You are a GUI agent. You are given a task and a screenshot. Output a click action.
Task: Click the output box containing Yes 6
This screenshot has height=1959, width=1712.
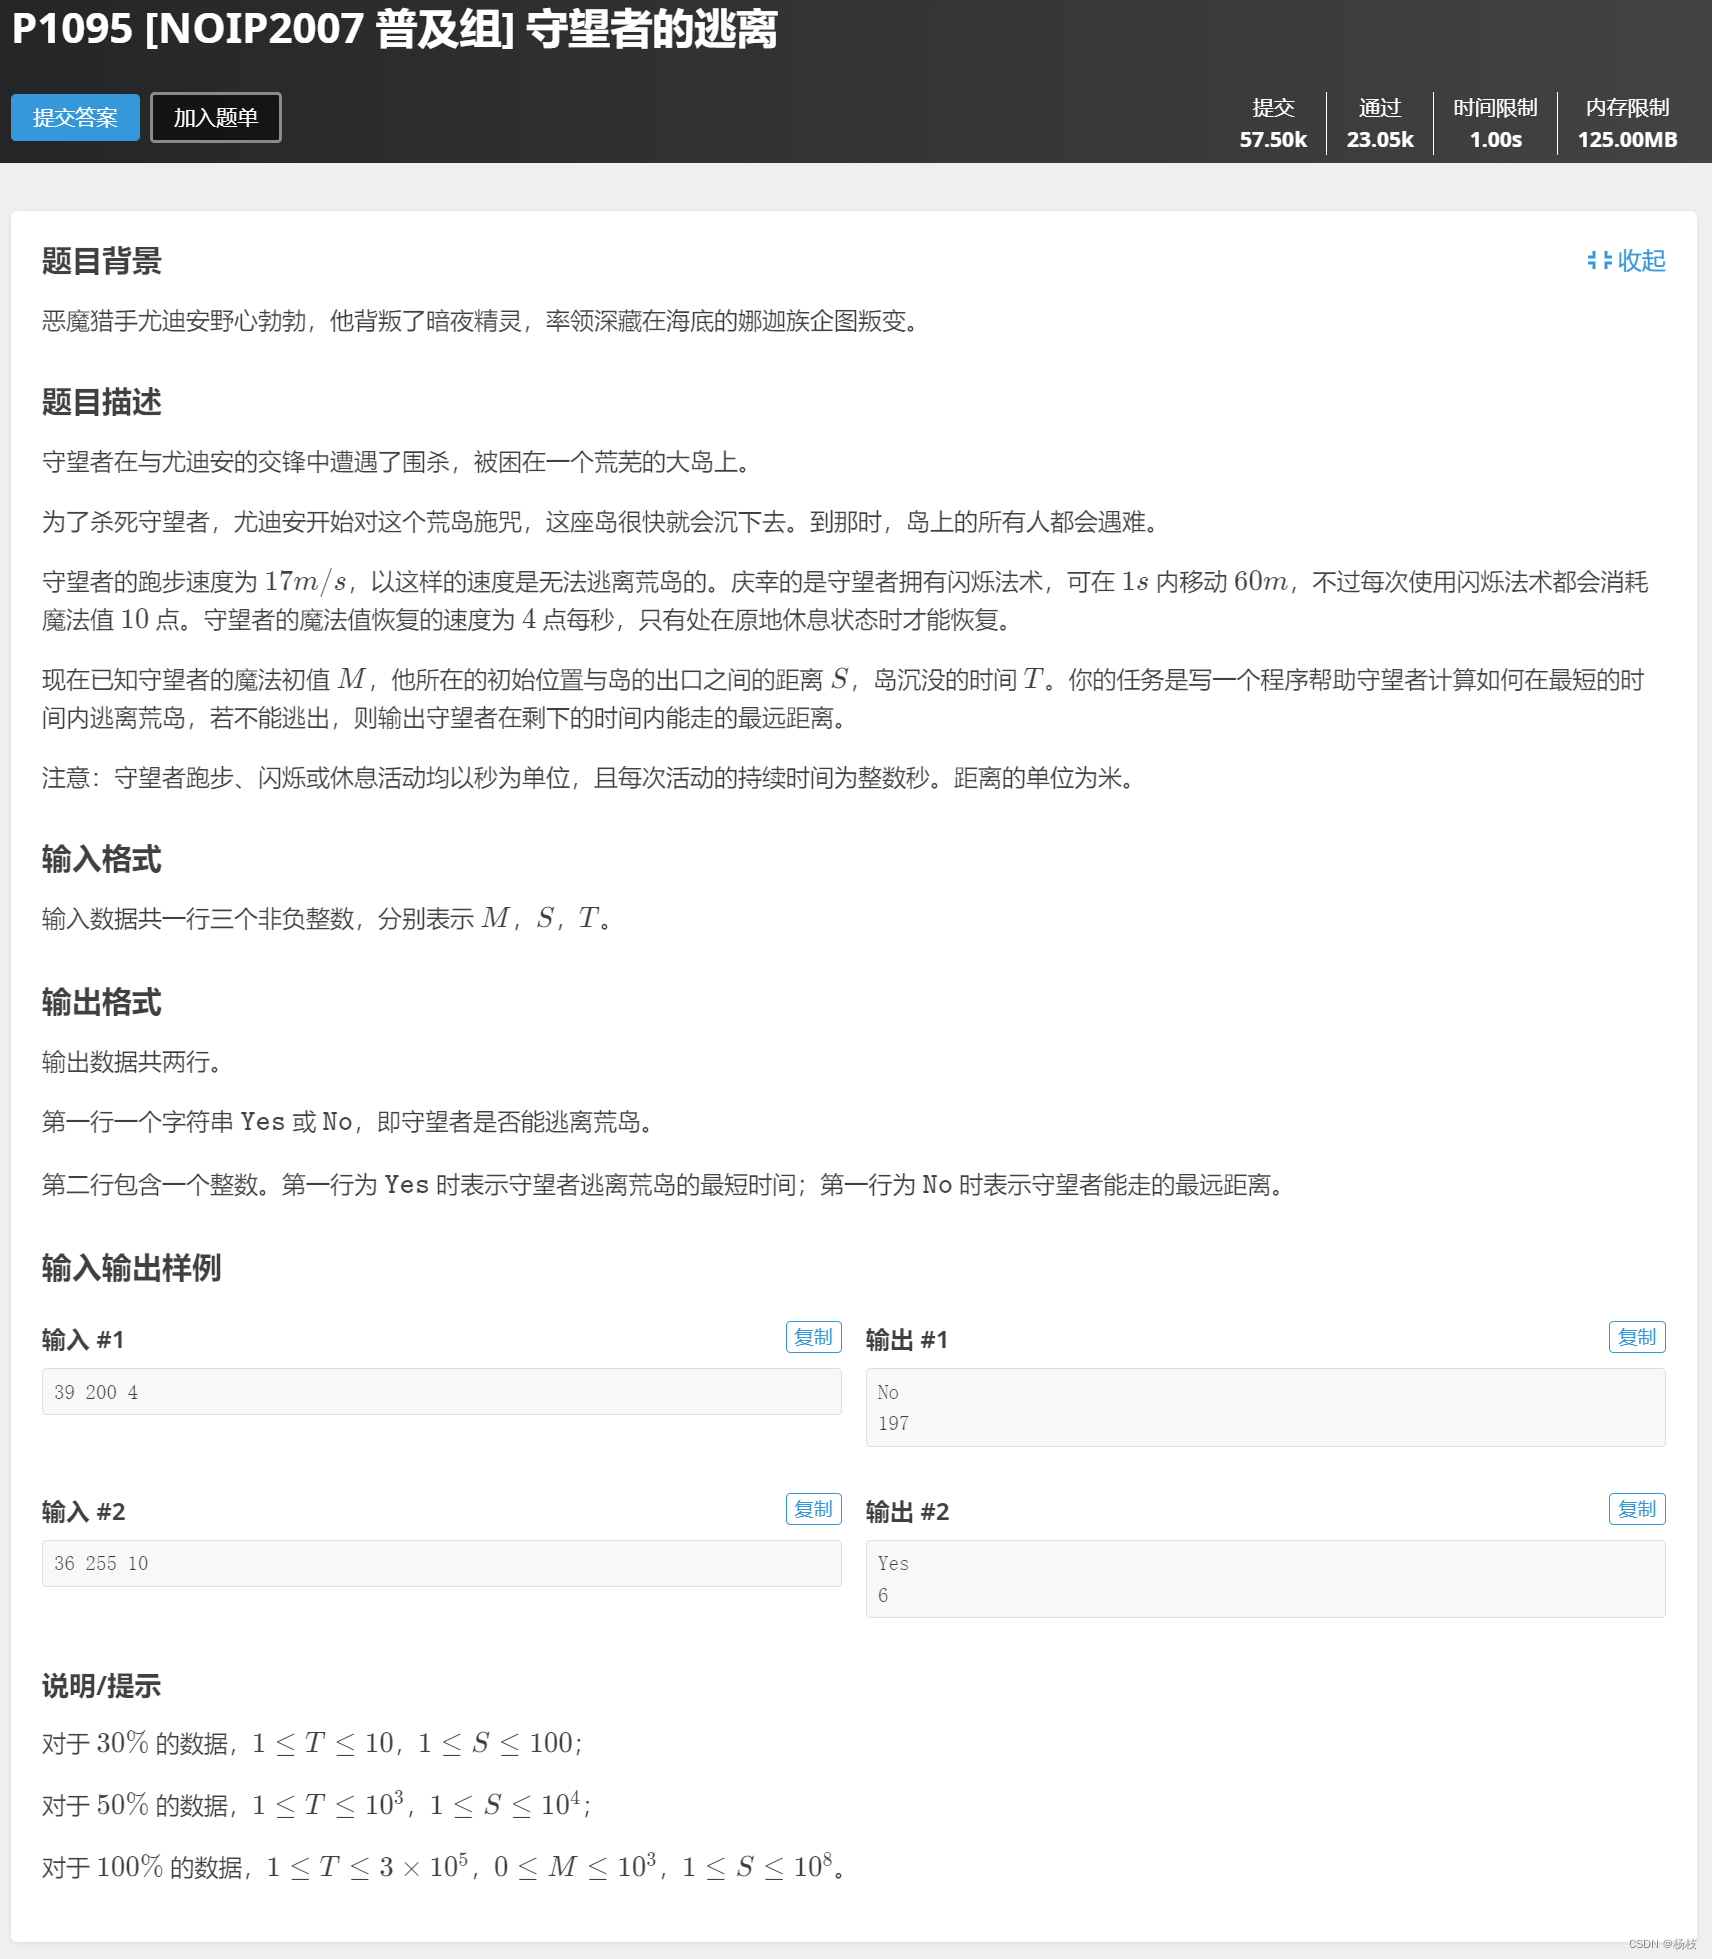click(1264, 1578)
